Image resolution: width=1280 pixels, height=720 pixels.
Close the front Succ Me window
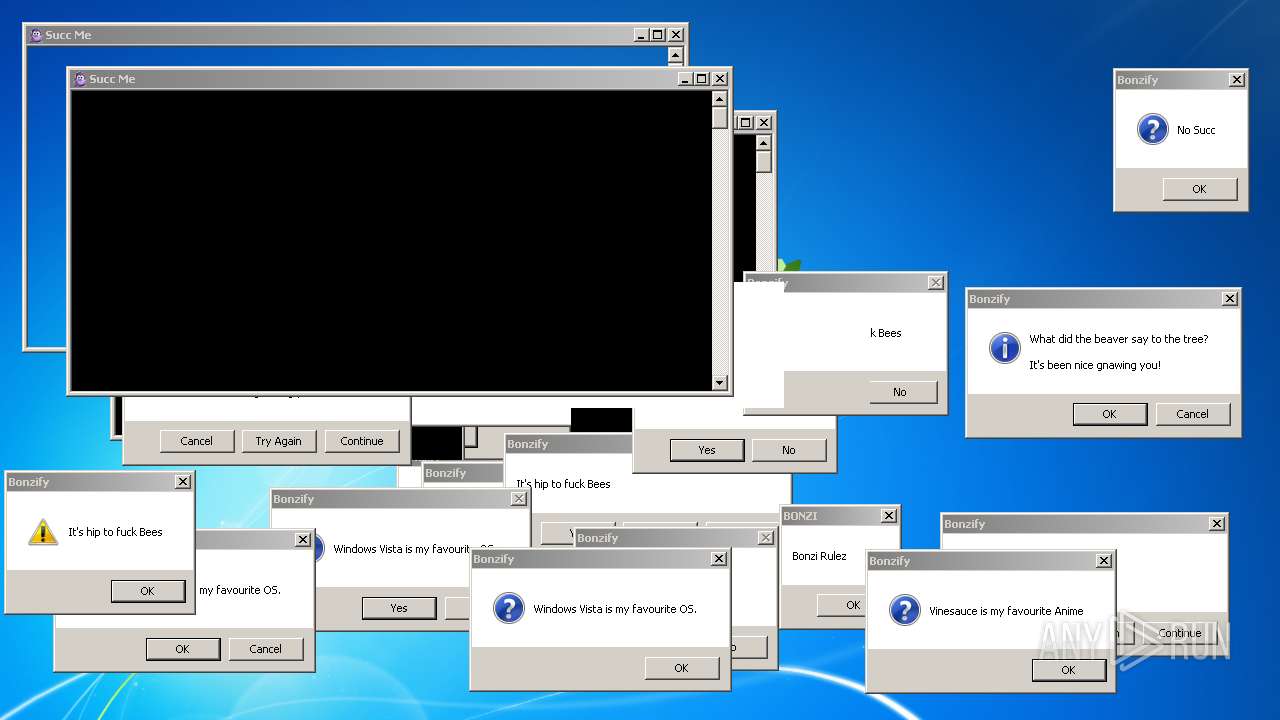[720, 79]
